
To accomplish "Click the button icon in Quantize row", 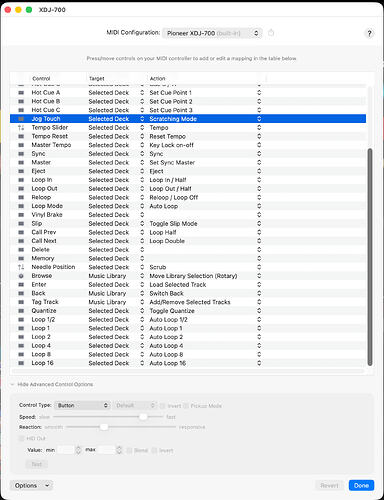I will pyautogui.click(x=21, y=311).
